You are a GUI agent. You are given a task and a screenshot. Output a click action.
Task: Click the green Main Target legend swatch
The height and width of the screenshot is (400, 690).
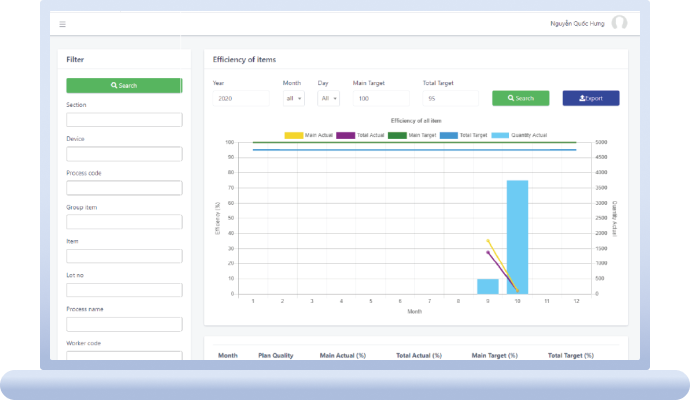[x=397, y=134]
